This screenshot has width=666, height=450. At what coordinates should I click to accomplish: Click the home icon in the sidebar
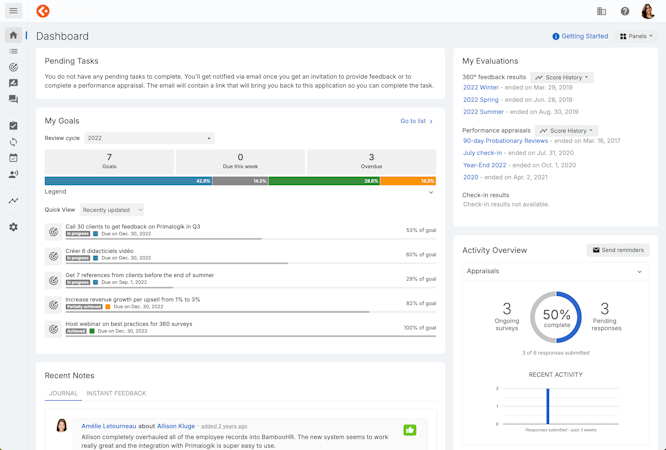(x=13, y=35)
